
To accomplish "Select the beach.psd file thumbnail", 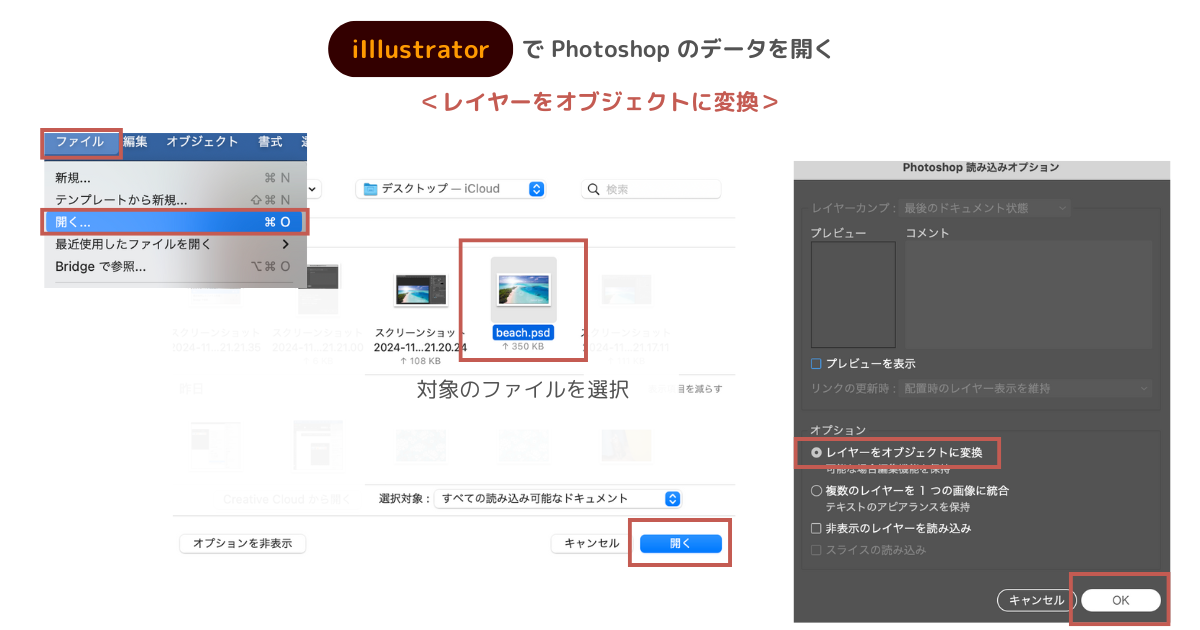I will 522,288.
